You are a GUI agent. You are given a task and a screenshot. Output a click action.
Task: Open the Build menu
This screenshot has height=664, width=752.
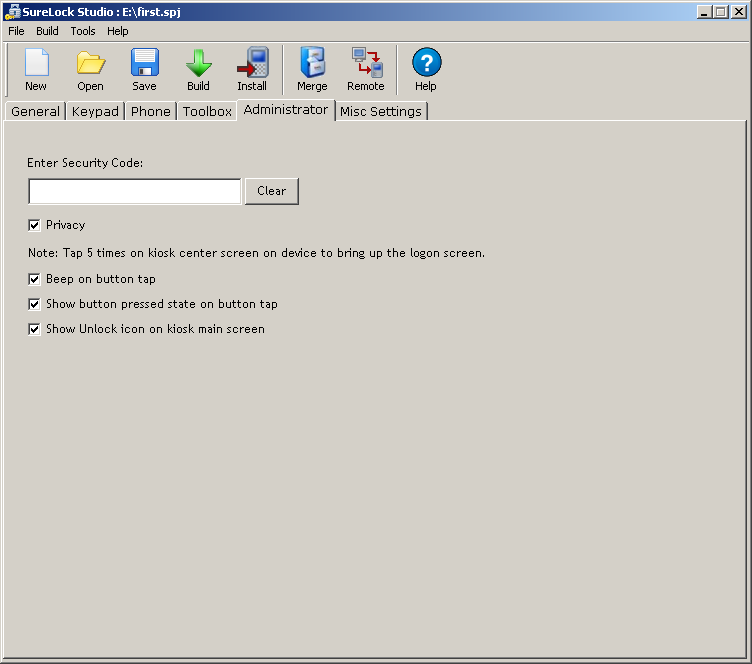[x=47, y=31]
